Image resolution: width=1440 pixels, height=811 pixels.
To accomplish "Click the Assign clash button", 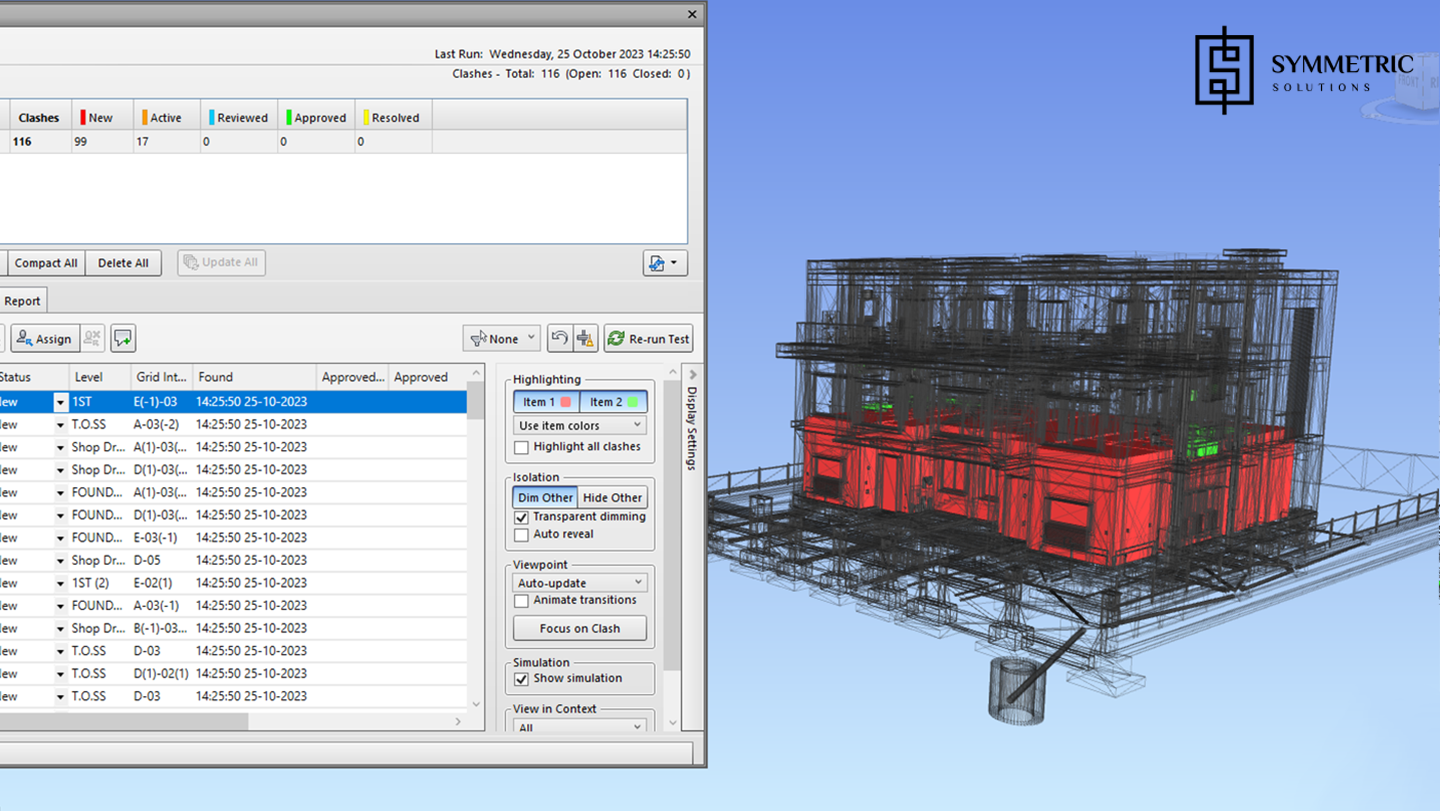I will click(45, 339).
